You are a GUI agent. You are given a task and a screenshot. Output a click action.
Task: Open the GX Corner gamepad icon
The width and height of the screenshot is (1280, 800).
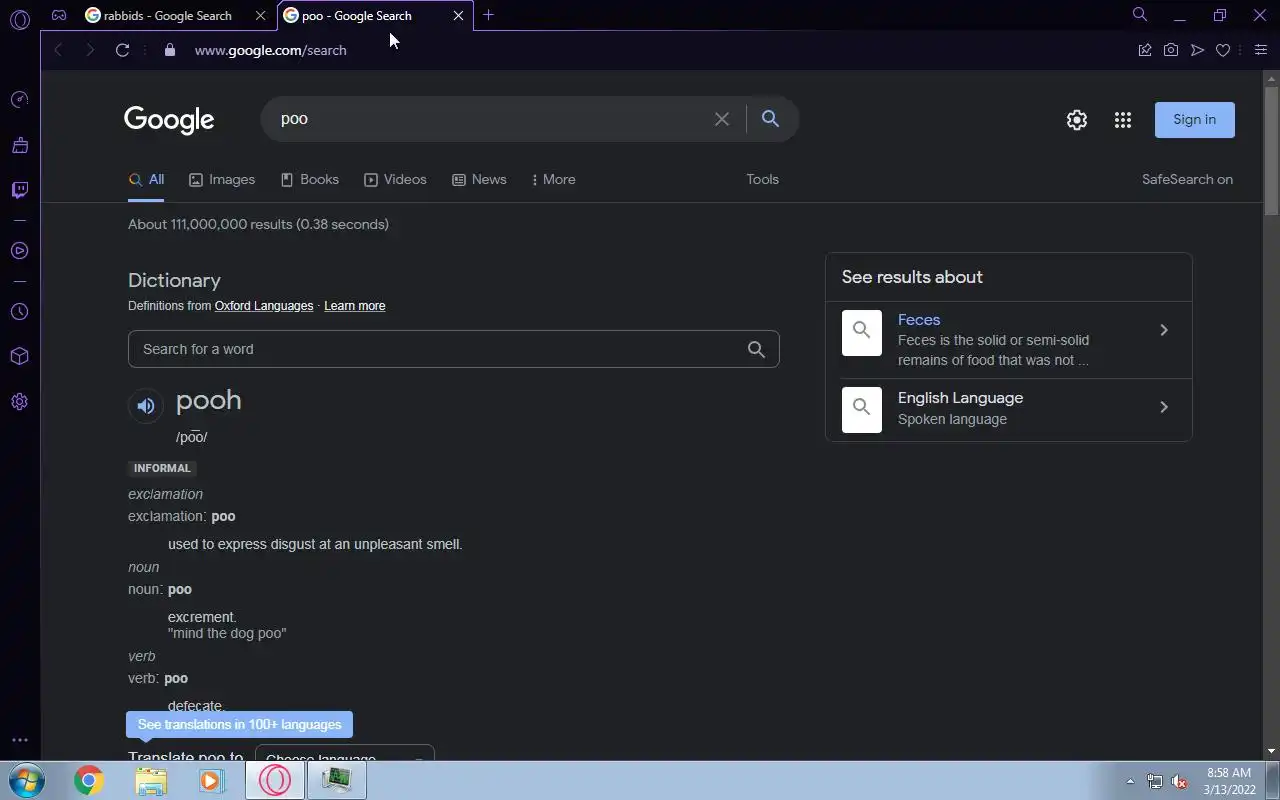click(x=59, y=15)
